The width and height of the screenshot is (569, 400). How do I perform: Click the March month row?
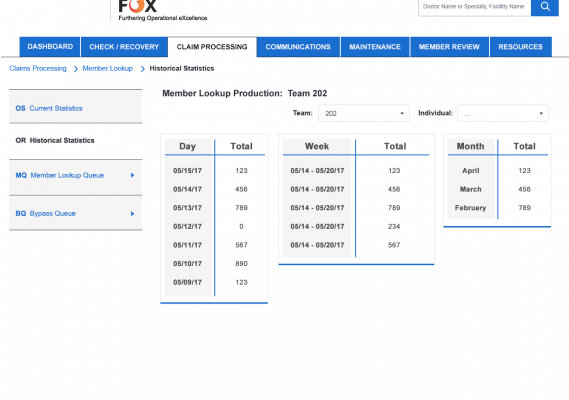point(498,189)
